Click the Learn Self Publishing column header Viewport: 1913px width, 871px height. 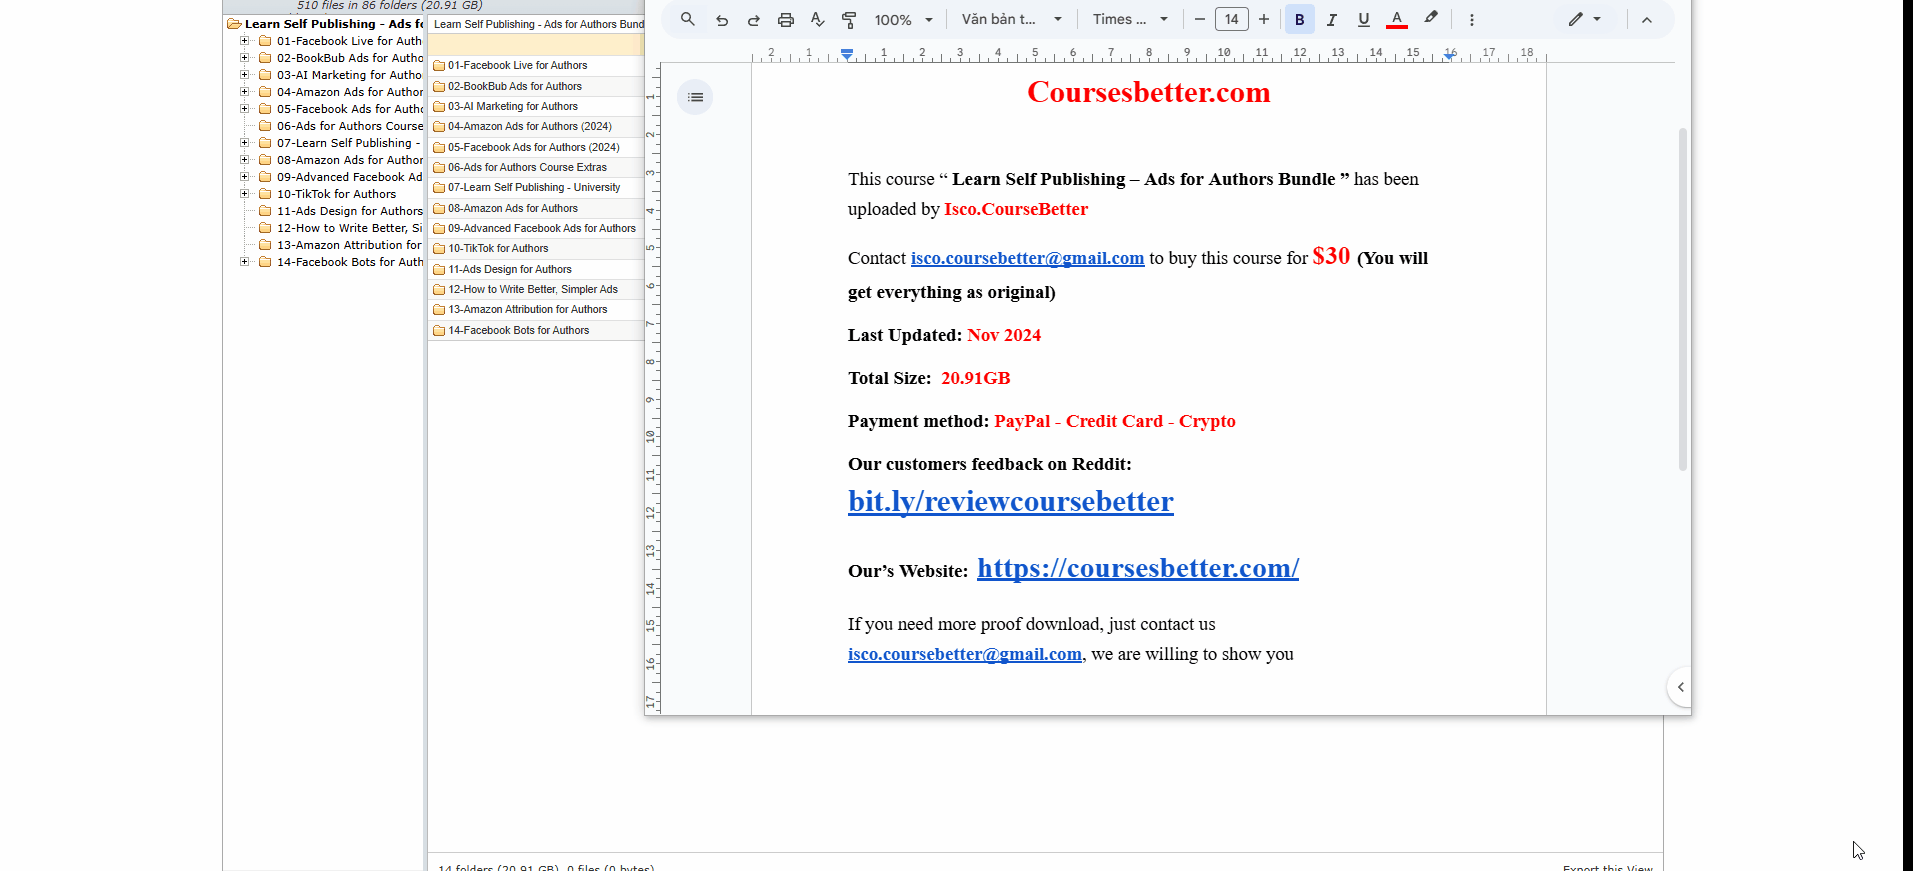537,24
